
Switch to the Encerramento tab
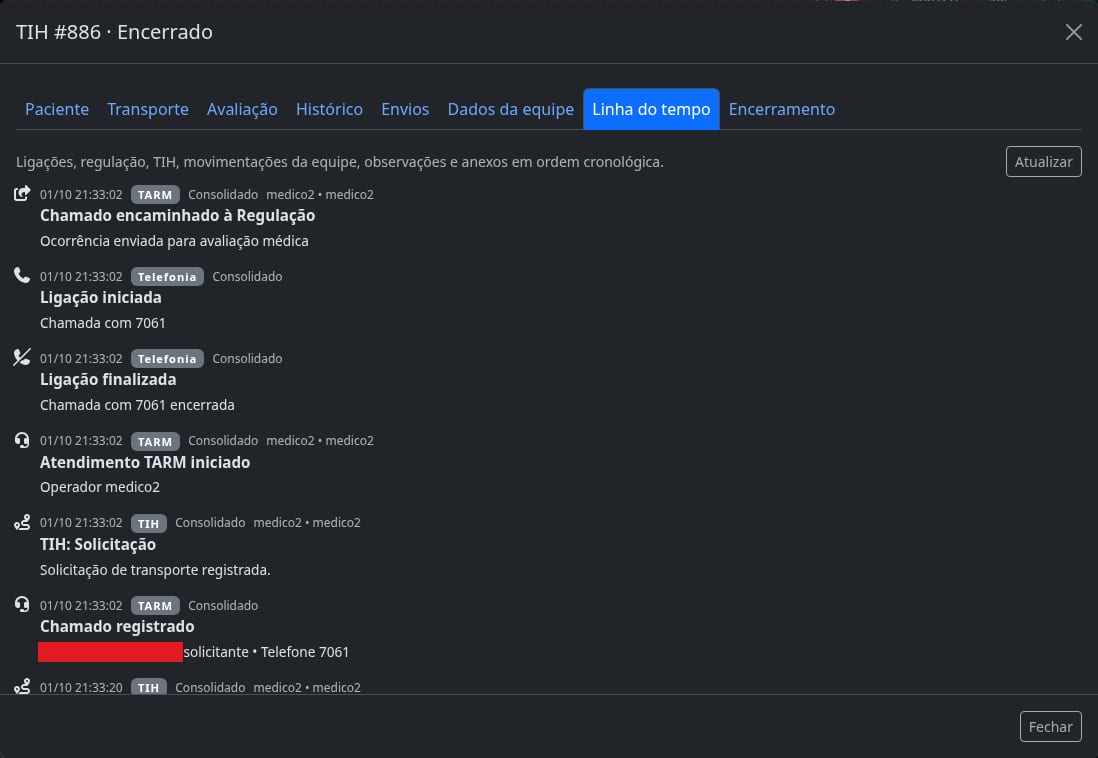(781, 109)
